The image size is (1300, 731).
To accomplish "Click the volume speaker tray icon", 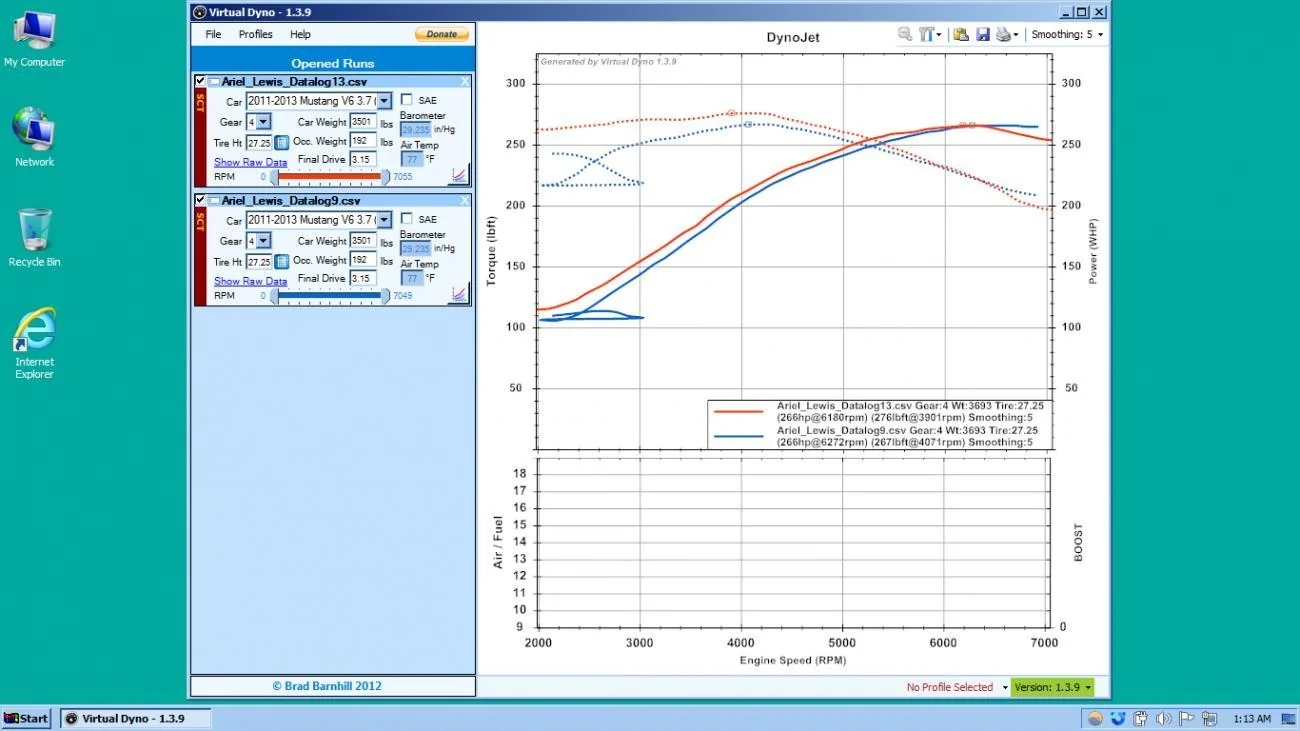I will [x=1163, y=718].
